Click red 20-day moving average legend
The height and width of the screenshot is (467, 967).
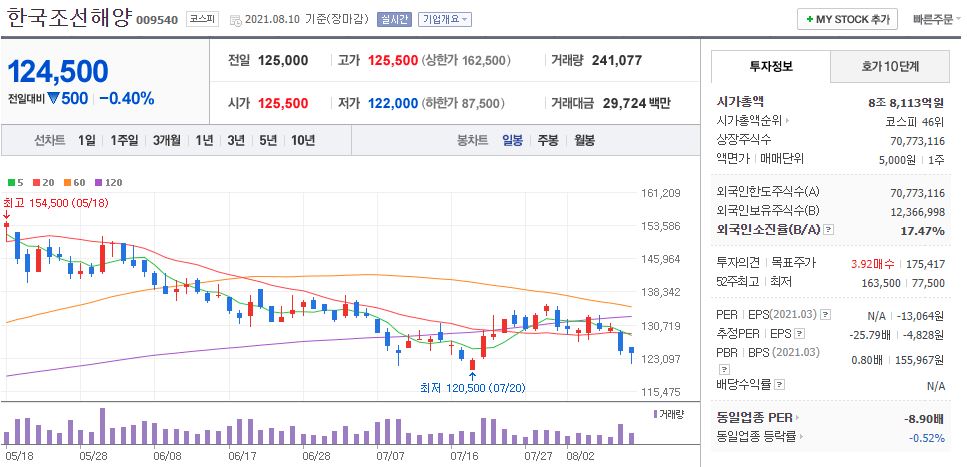coord(44,183)
